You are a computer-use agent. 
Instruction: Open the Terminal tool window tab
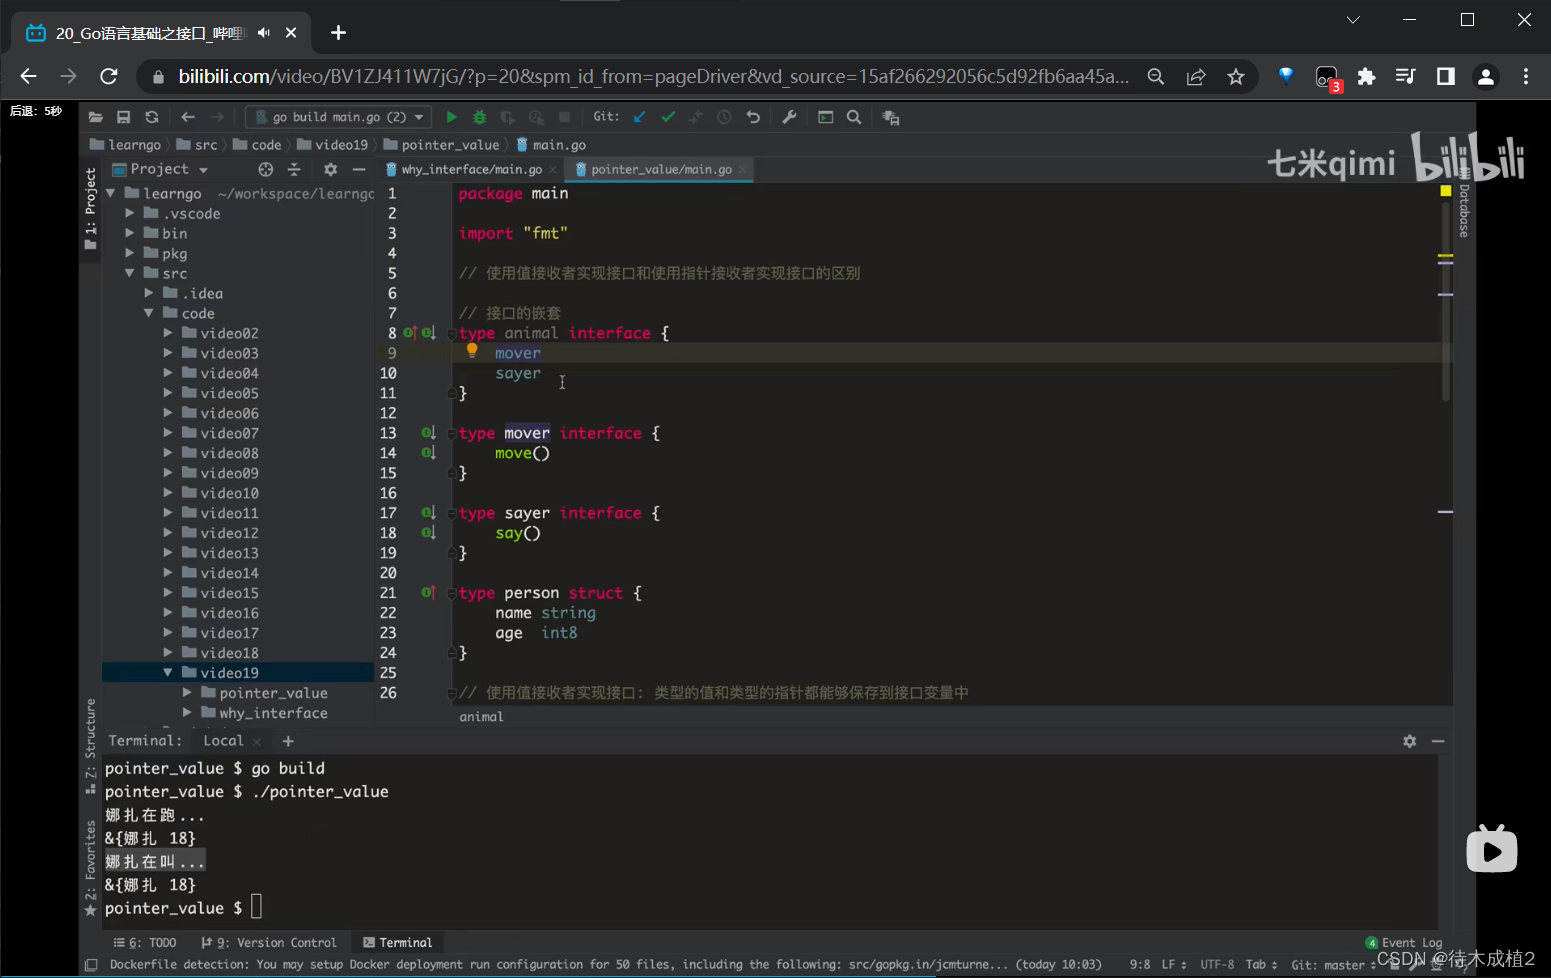[397, 943]
